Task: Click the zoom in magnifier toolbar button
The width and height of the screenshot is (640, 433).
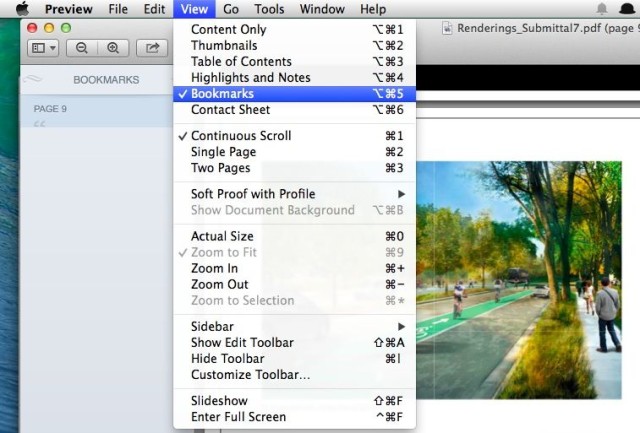Action: [113, 47]
